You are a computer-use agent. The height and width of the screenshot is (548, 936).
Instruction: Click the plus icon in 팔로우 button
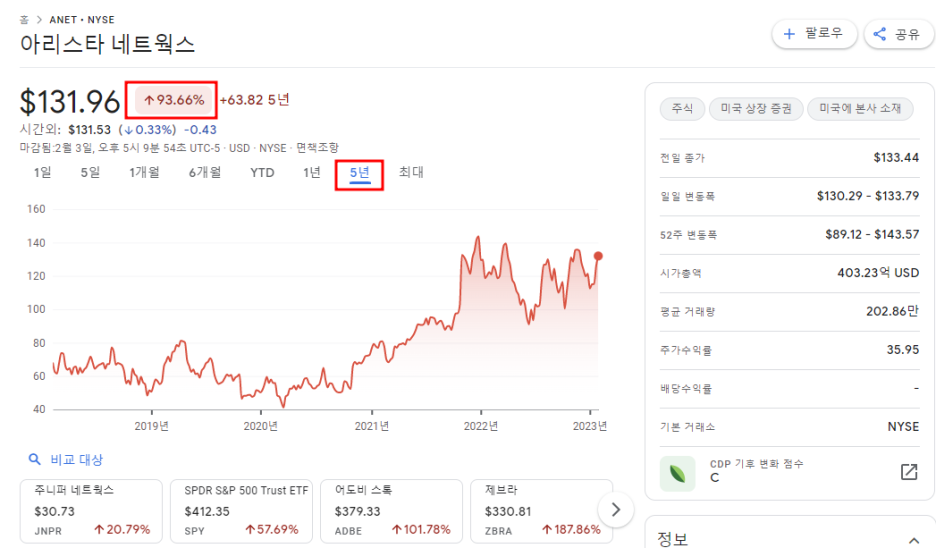789,34
